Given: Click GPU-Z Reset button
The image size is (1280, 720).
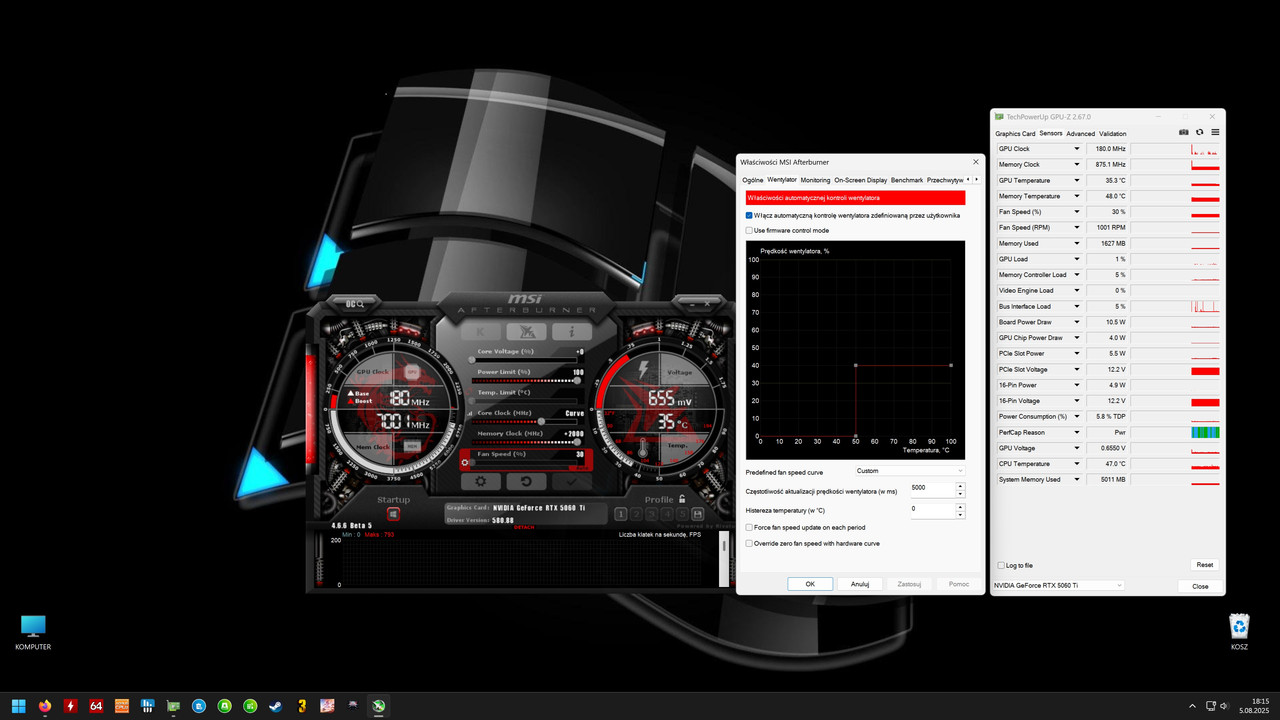Looking at the screenshot, I should click(x=1205, y=565).
